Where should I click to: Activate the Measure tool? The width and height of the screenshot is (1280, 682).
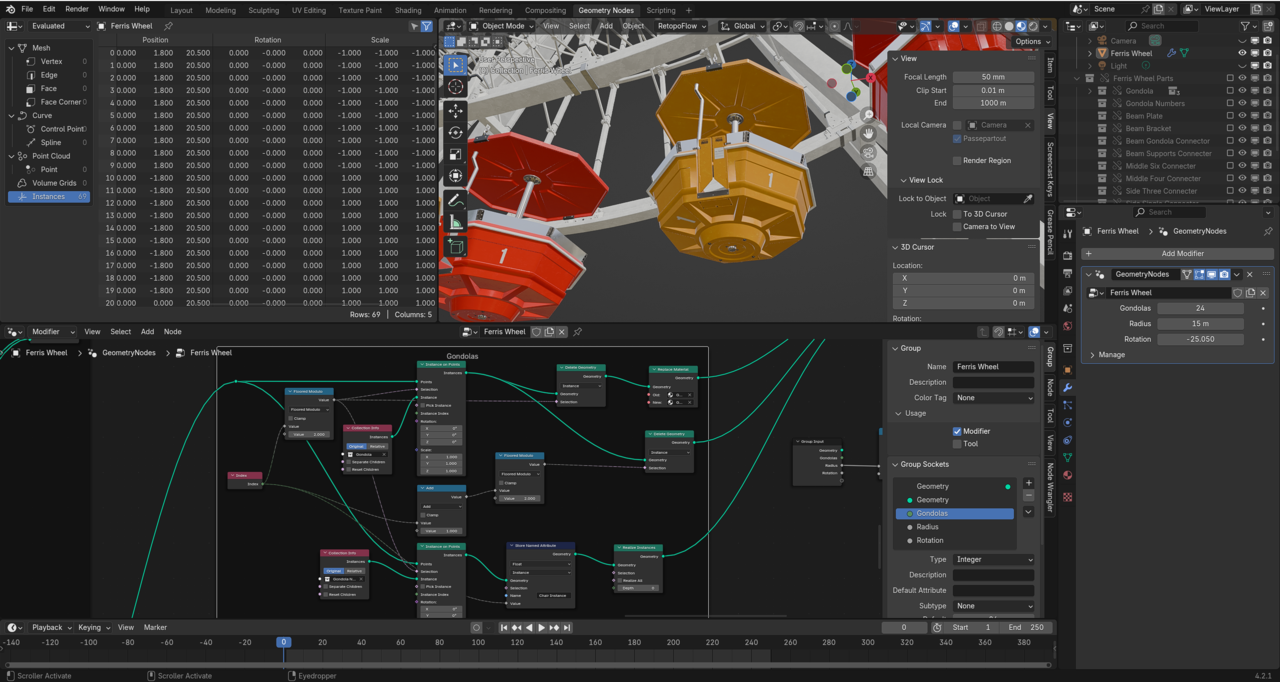coord(456,223)
